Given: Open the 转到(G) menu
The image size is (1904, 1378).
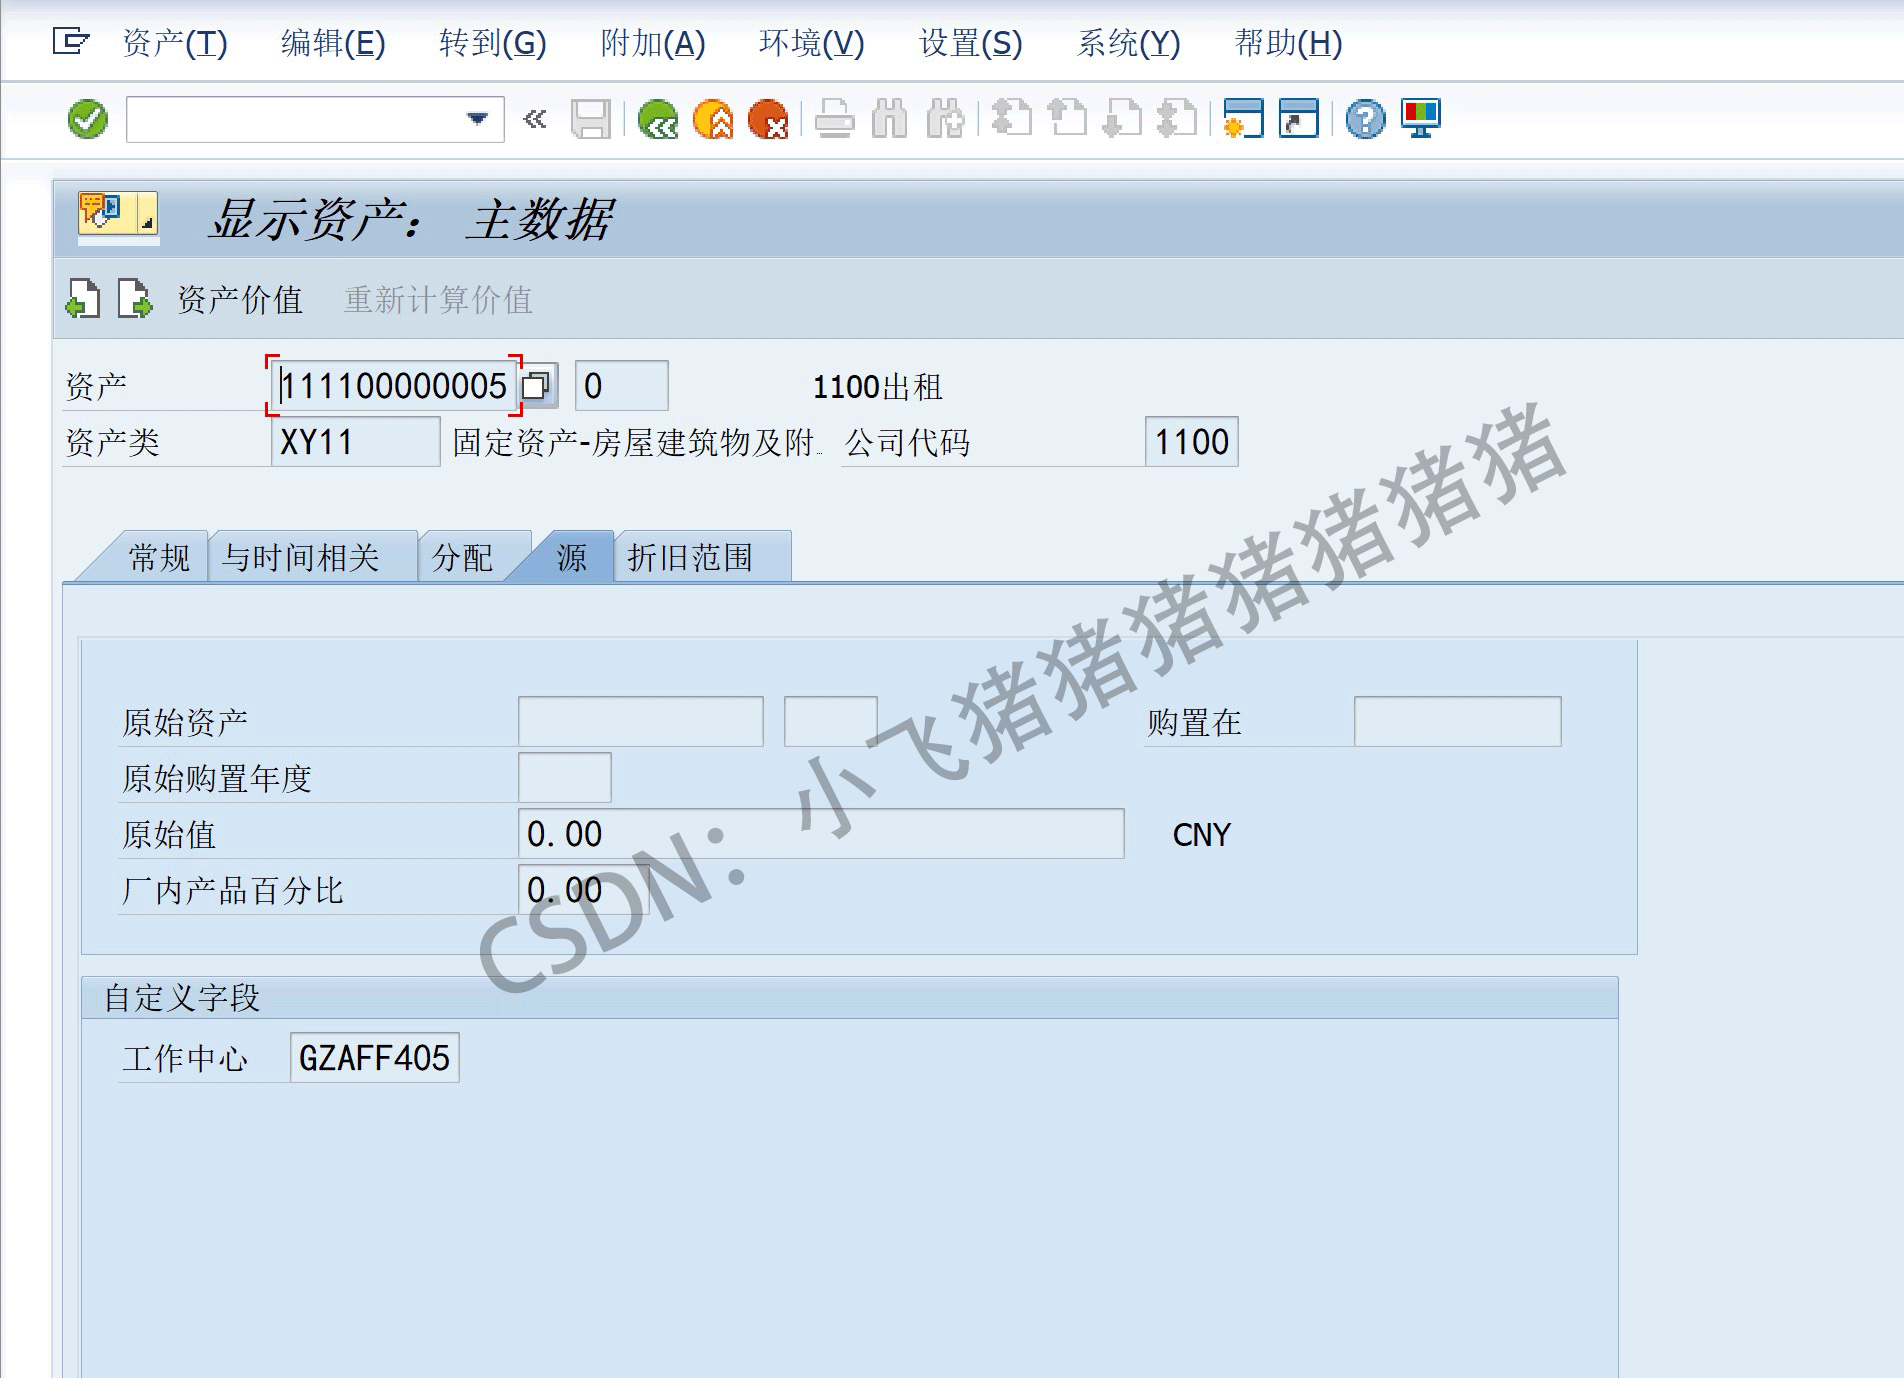Looking at the screenshot, I should click(493, 43).
